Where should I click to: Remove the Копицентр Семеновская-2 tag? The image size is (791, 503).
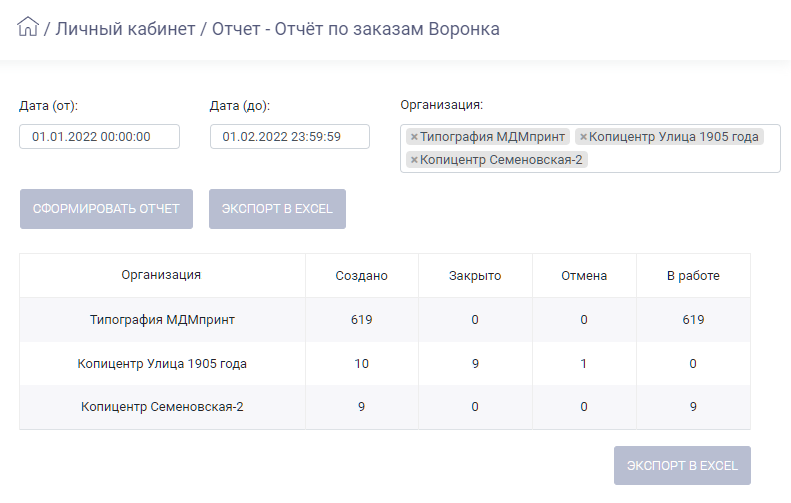click(414, 160)
